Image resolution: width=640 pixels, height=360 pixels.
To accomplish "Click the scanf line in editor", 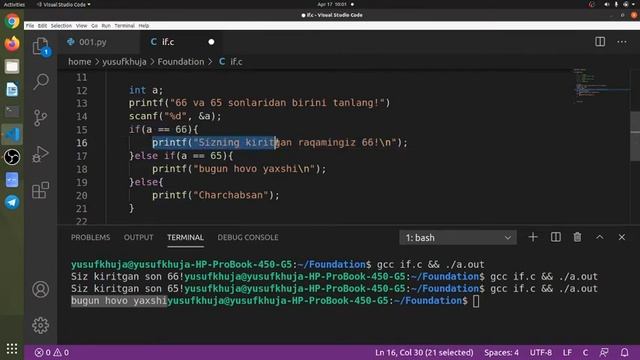I will click(175, 116).
